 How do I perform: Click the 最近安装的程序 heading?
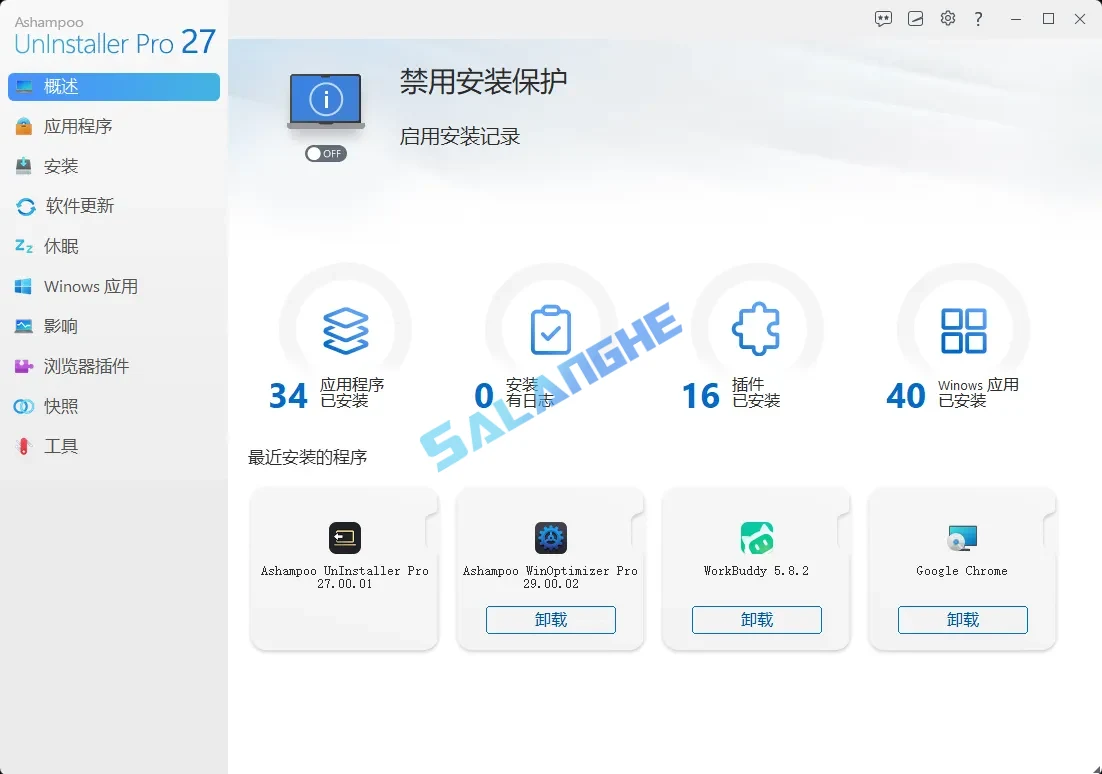click(307, 458)
